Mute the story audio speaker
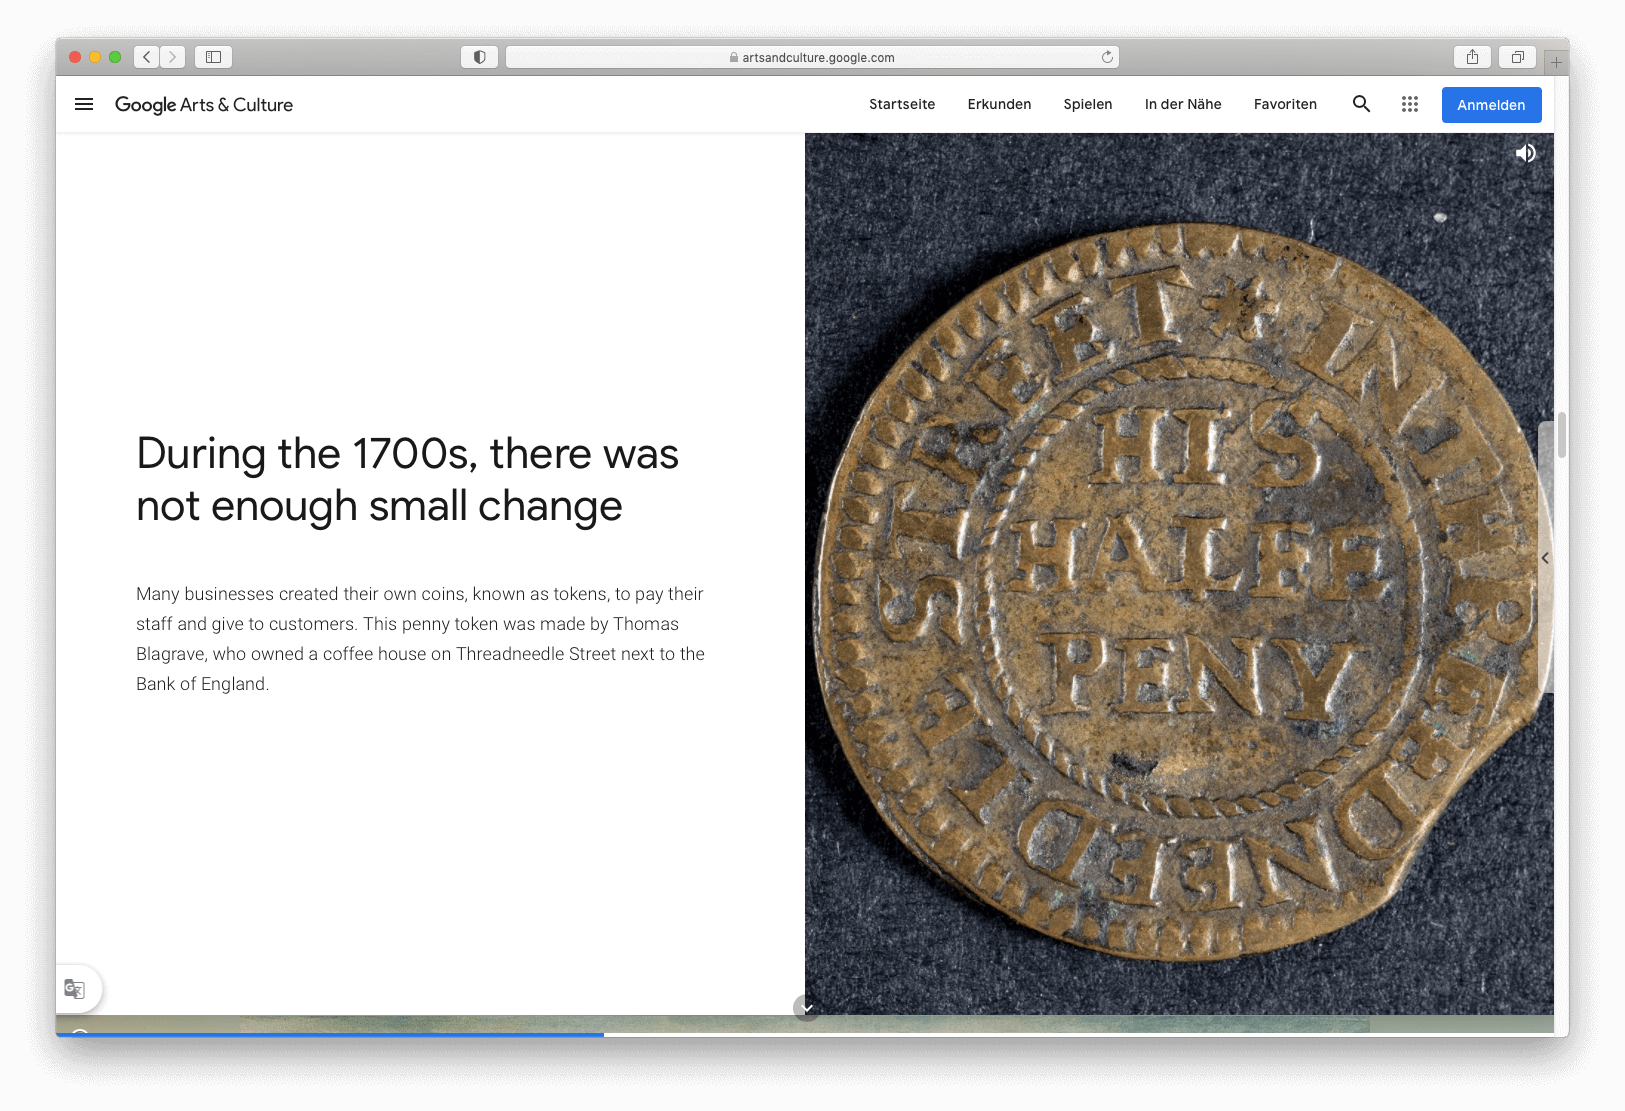The image size is (1625, 1111). point(1525,153)
